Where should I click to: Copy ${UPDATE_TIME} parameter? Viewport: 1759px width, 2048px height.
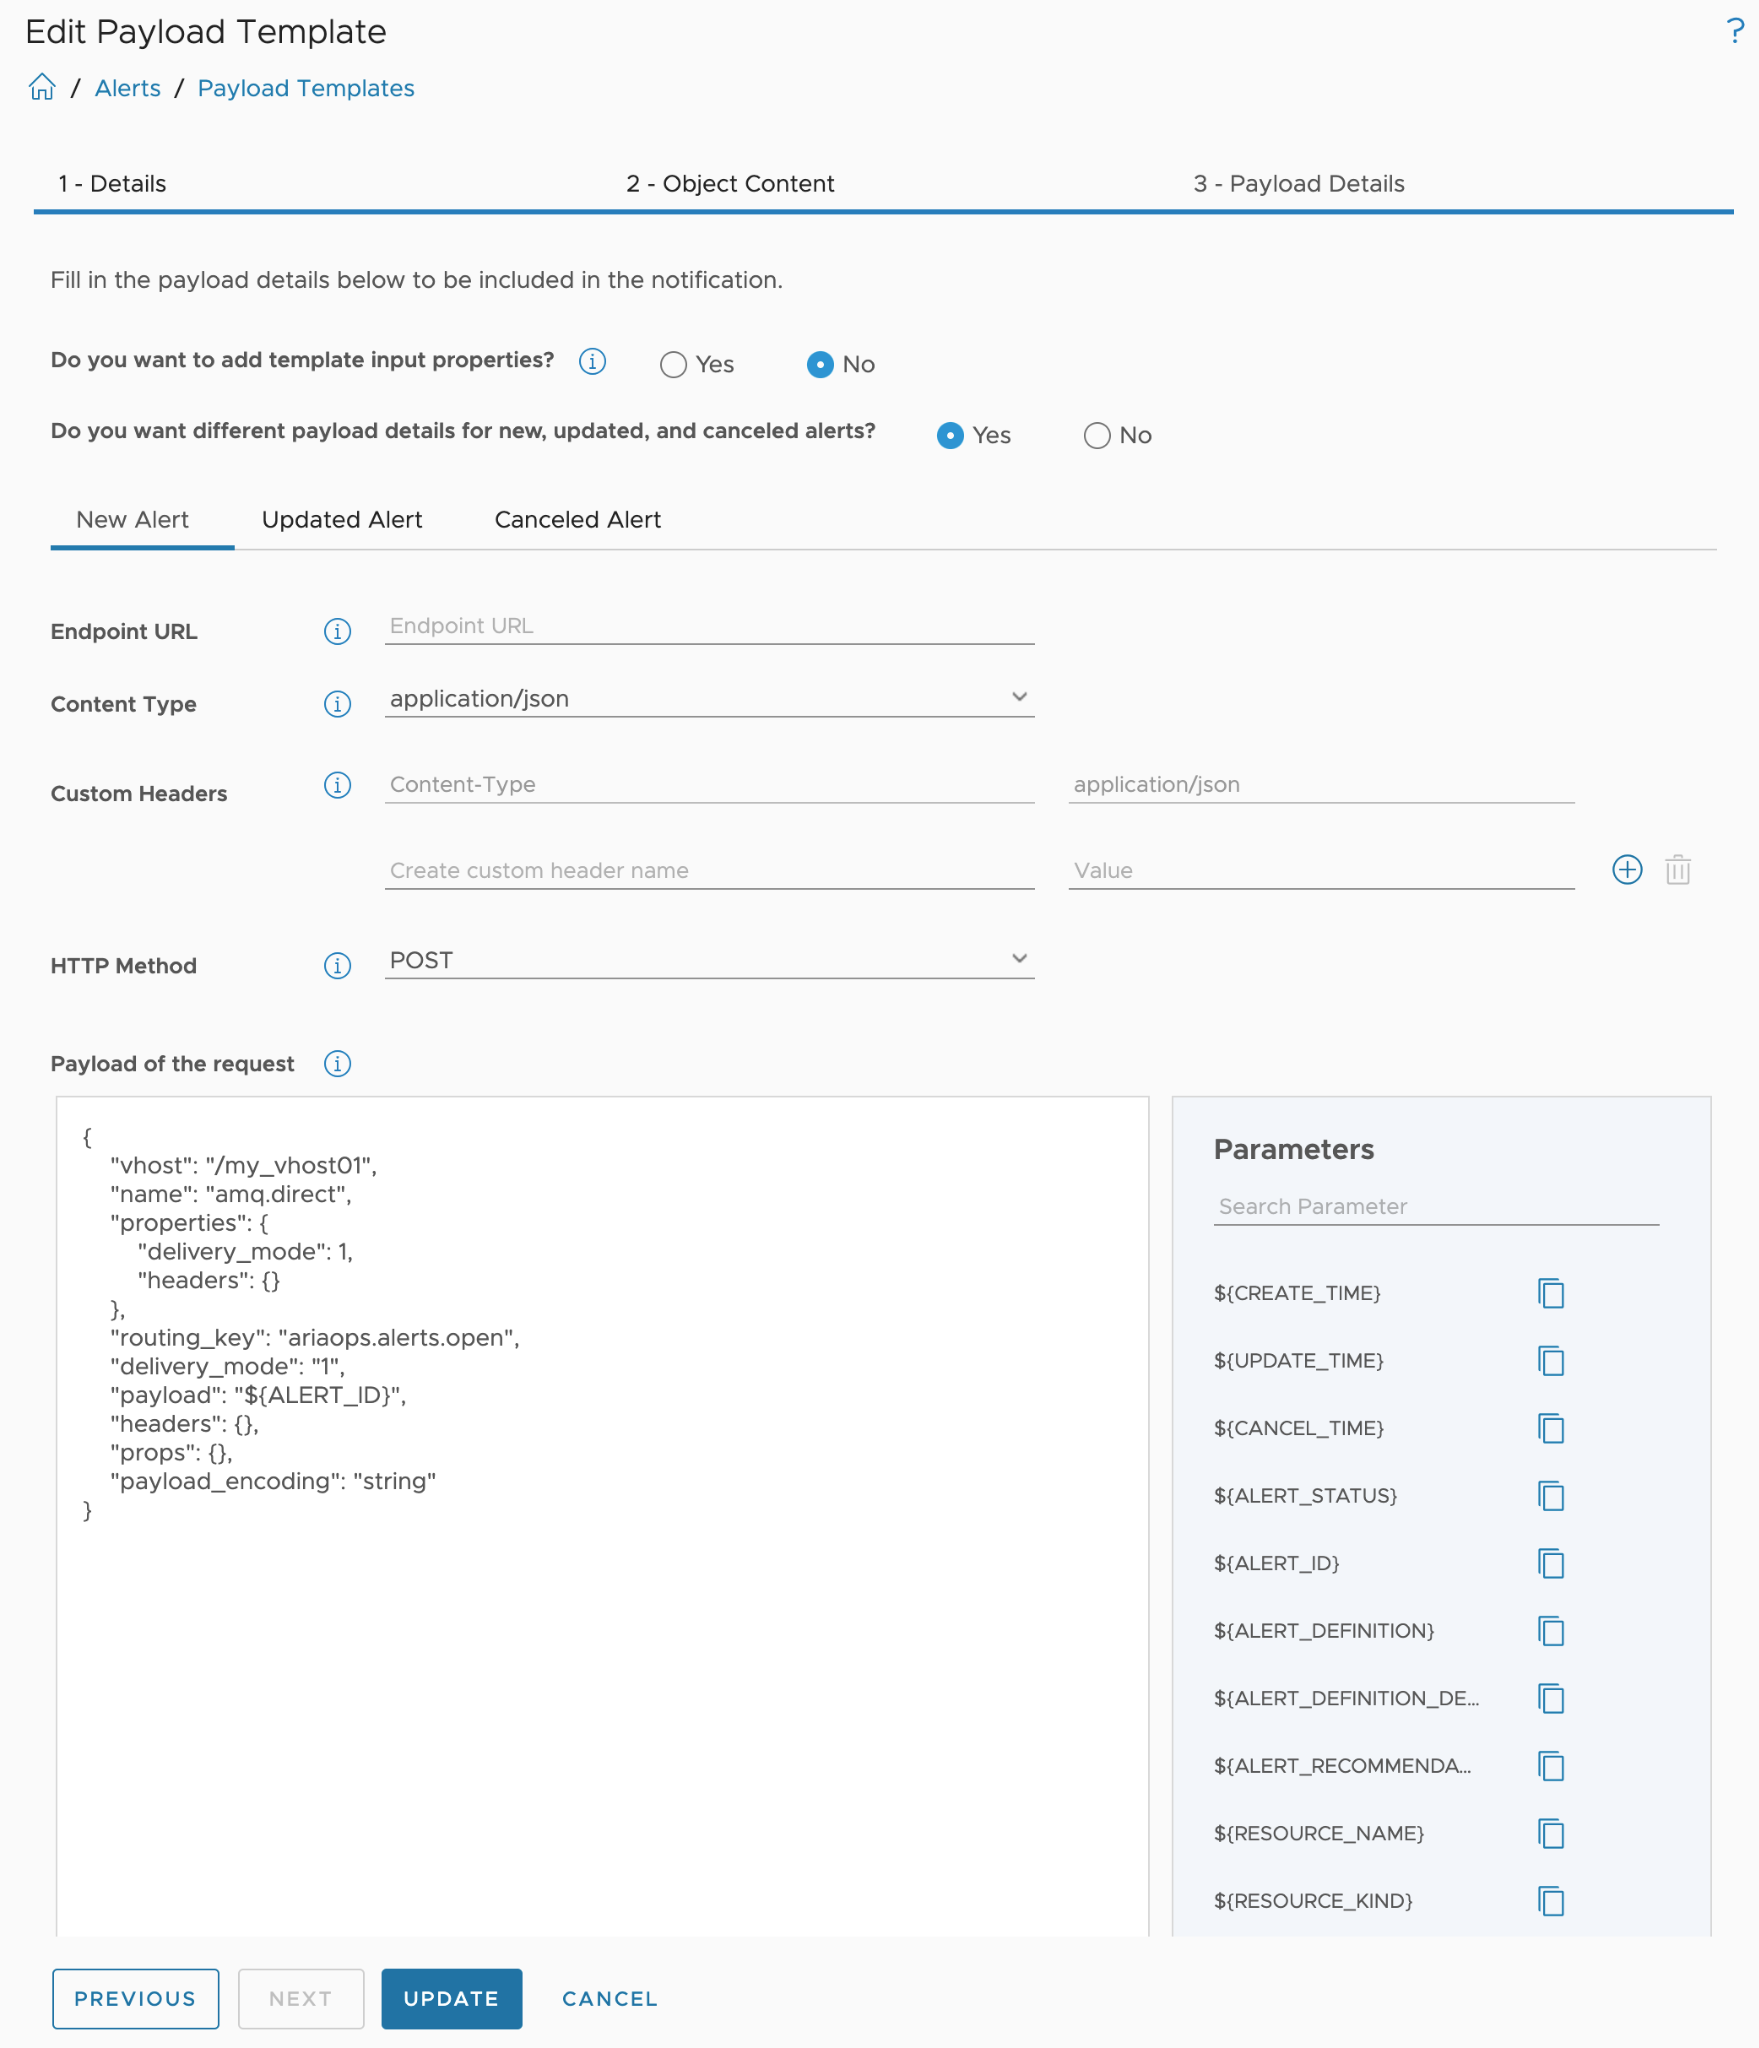(x=1551, y=1360)
